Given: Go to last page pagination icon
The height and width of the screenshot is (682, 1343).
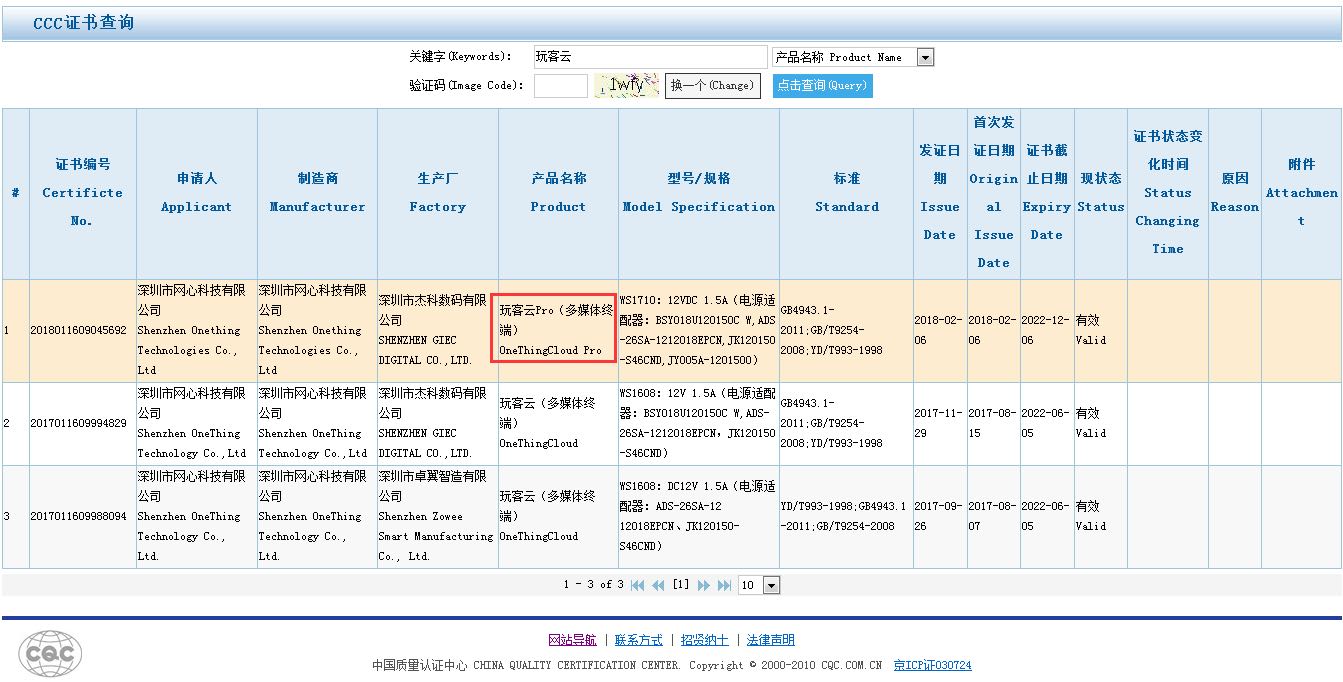Looking at the screenshot, I should click(725, 585).
